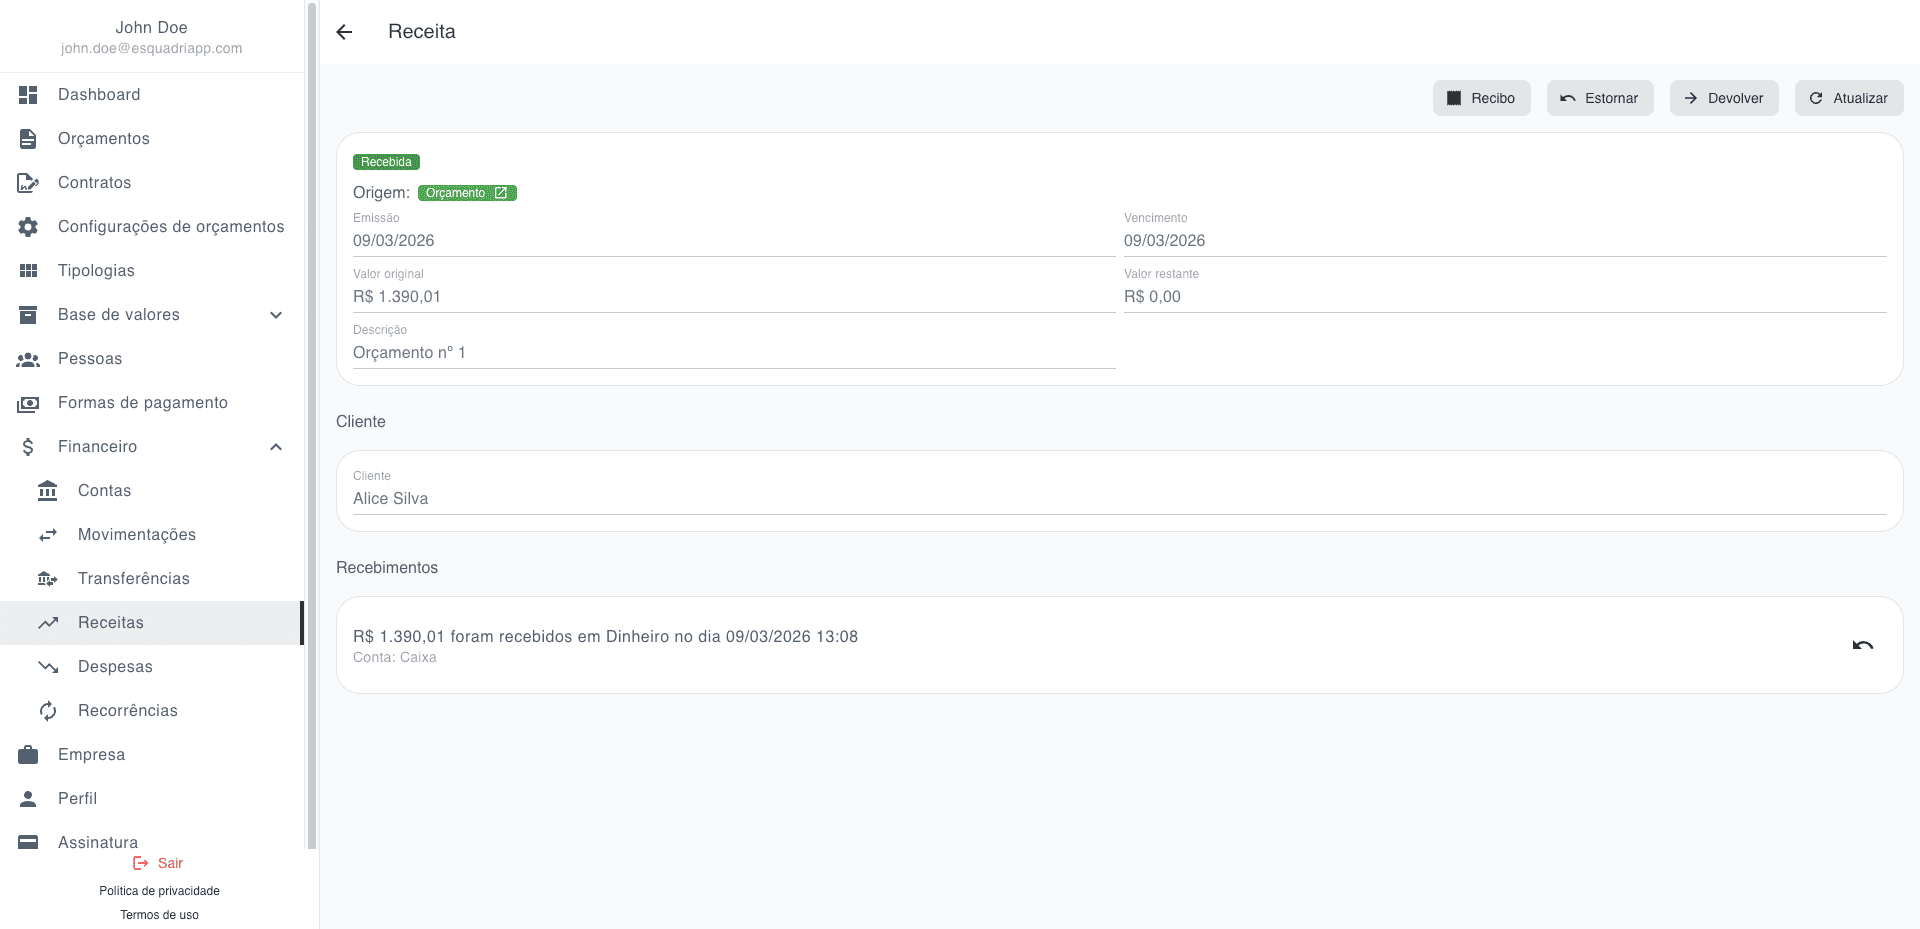
Task: Click the Formas de pagamento money icon
Action: tap(28, 403)
